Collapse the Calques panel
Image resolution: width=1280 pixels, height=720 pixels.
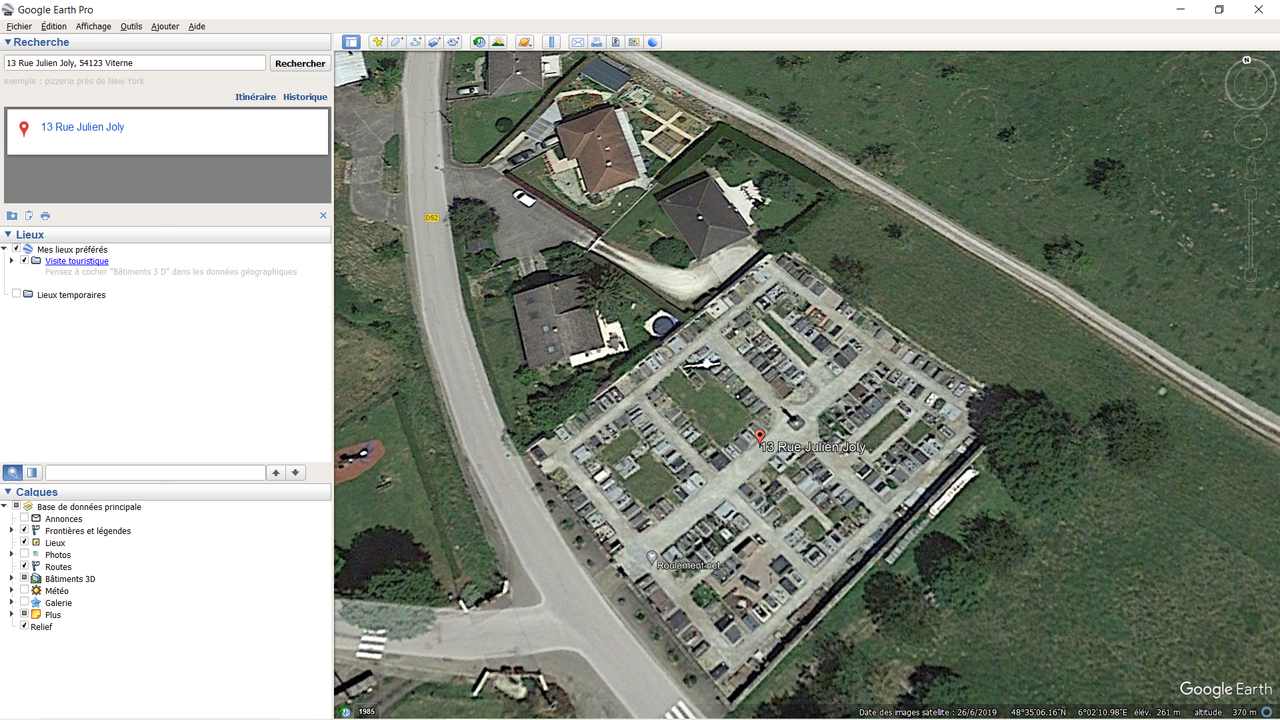point(8,492)
